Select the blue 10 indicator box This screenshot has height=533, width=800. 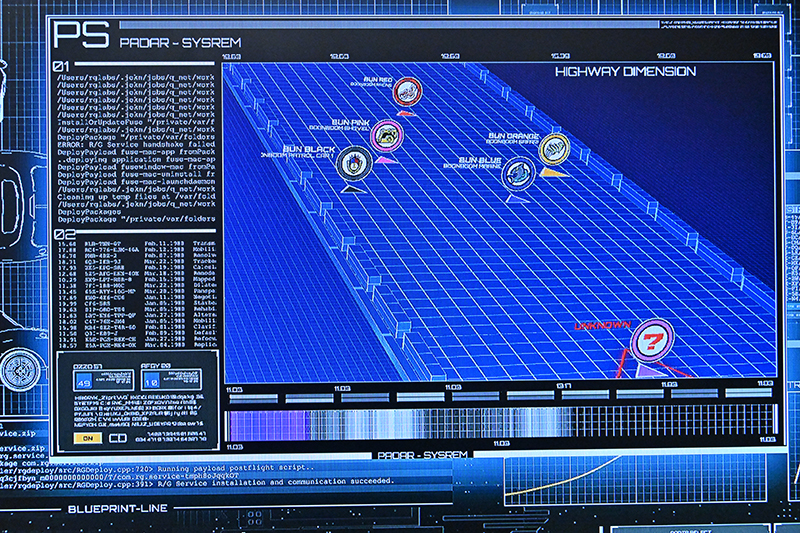click(152, 380)
